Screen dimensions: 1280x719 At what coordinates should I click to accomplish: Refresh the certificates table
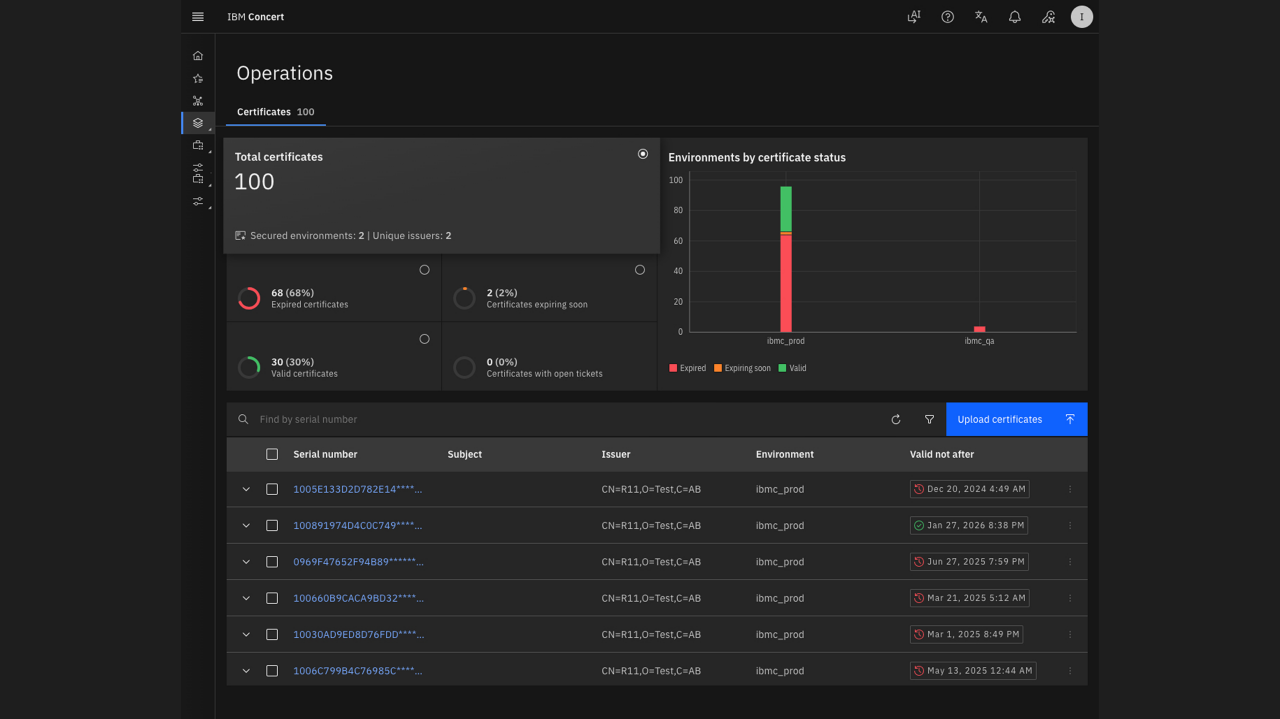pyautogui.click(x=896, y=420)
